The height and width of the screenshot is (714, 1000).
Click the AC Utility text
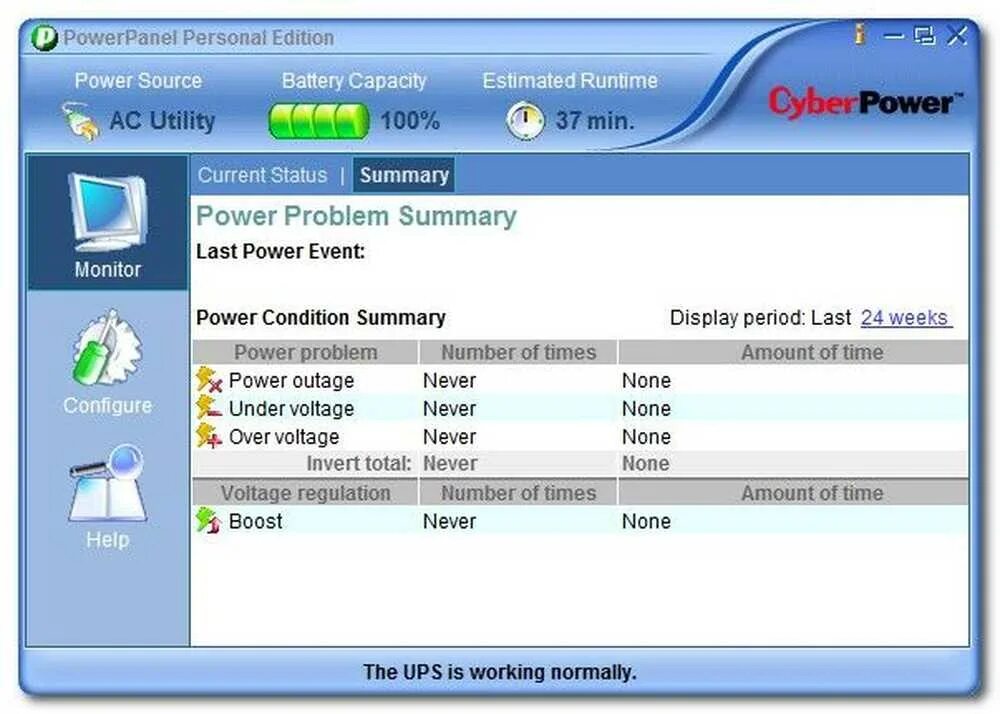tap(162, 120)
